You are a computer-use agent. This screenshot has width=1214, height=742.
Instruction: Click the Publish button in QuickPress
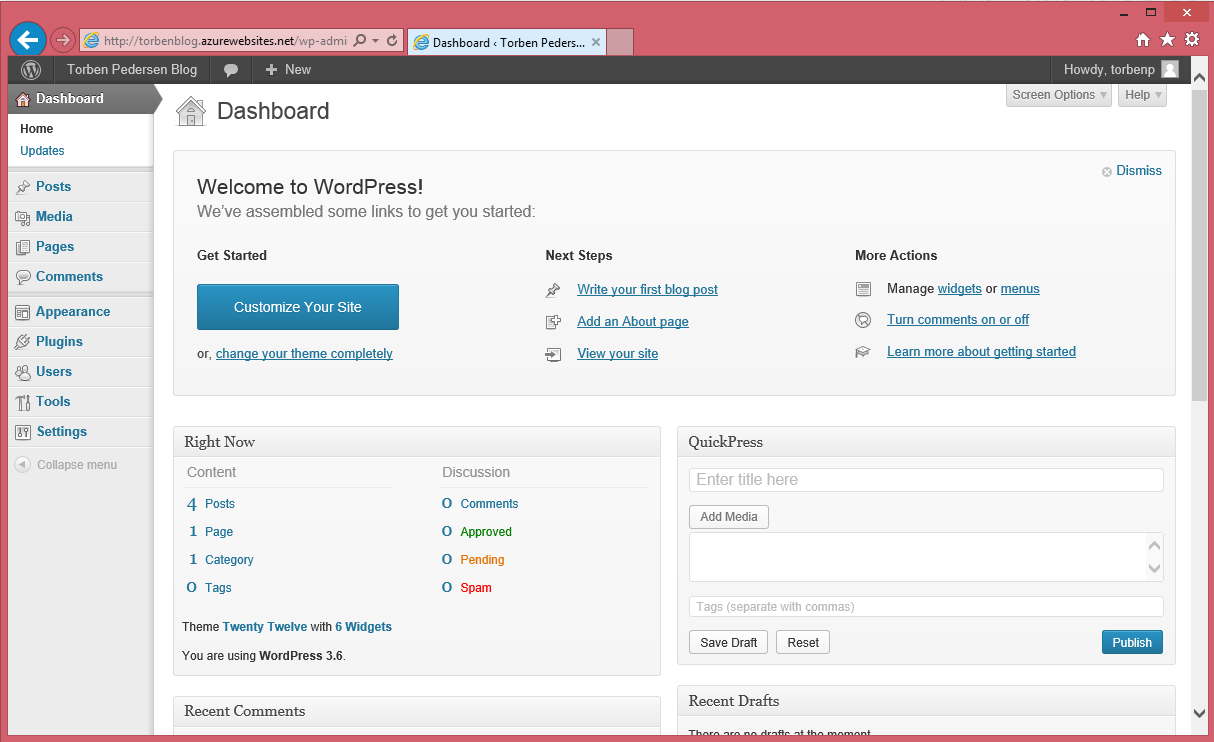click(x=1132, y=642)
